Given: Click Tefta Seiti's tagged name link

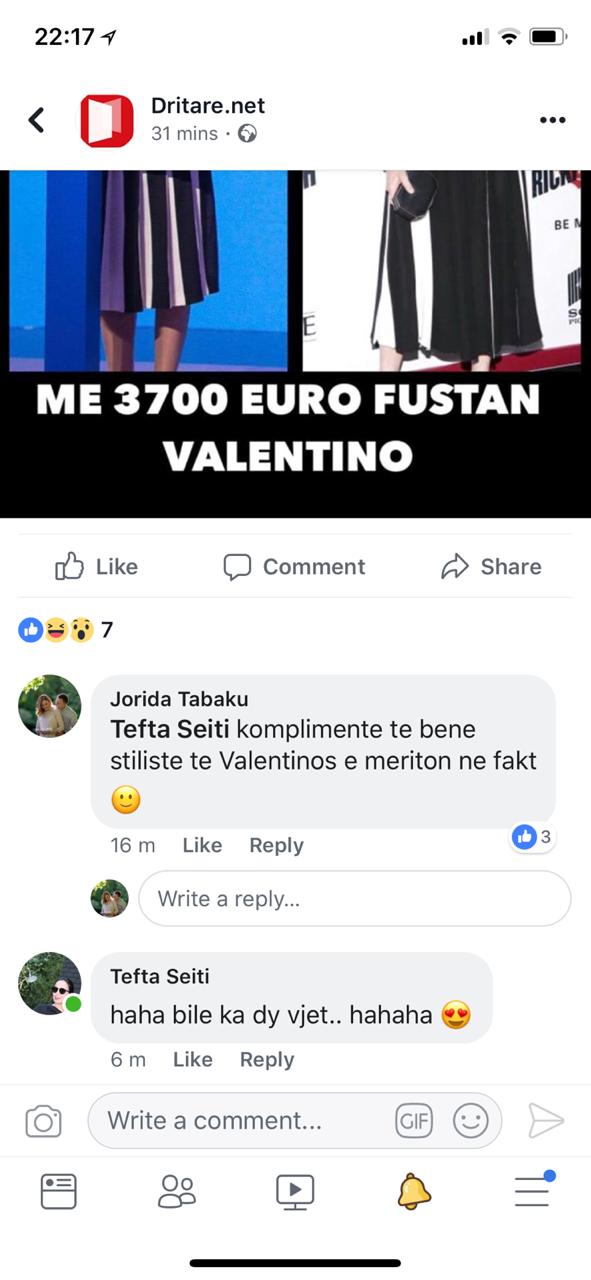Looking at the screenshot, I should pyautogui.click(x=170, y=729).
